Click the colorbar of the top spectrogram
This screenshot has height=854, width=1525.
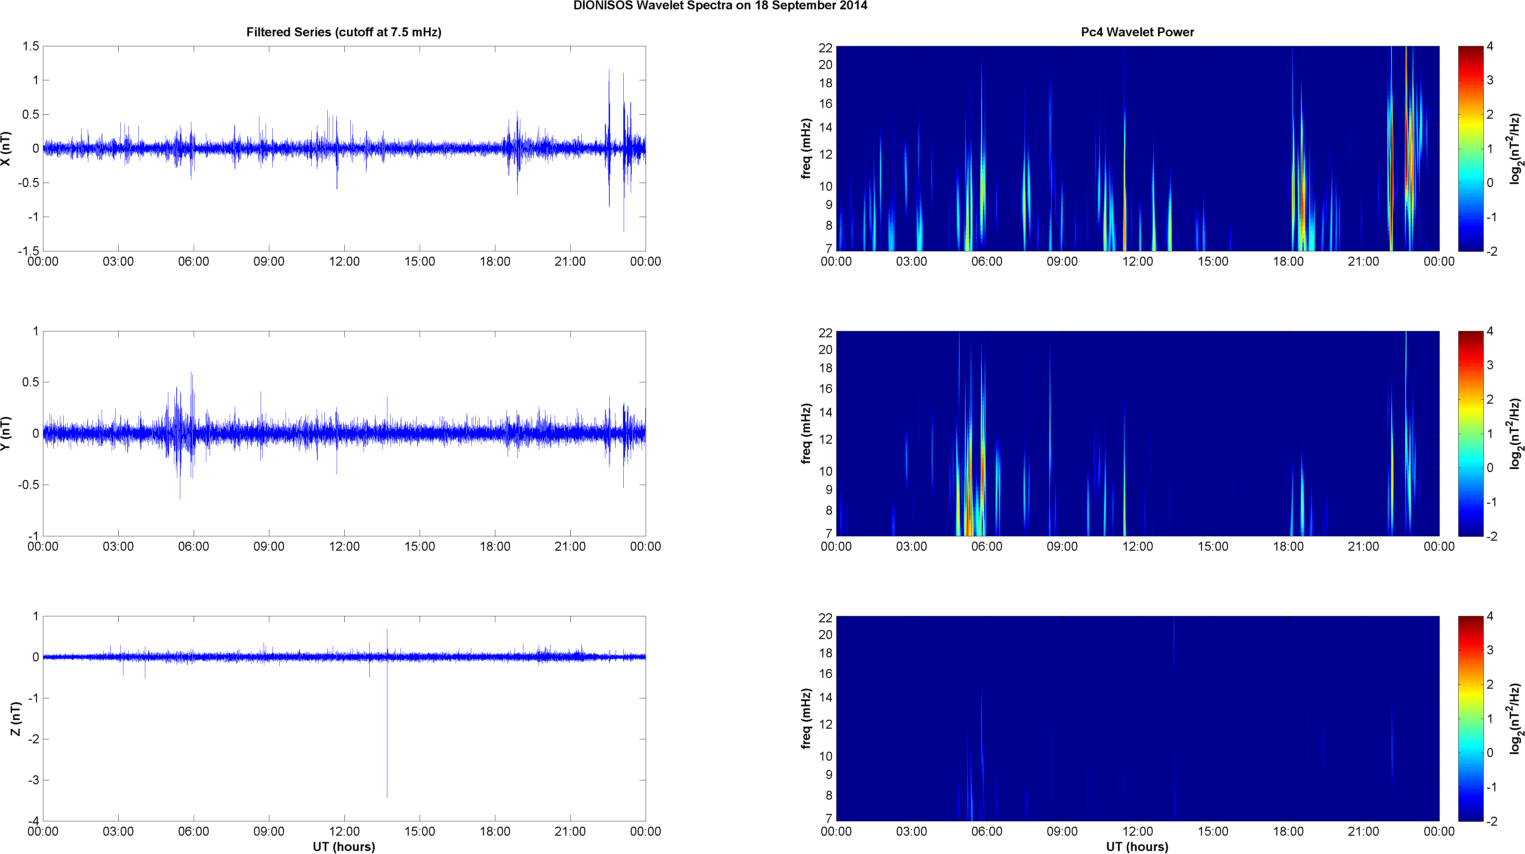1470,148
